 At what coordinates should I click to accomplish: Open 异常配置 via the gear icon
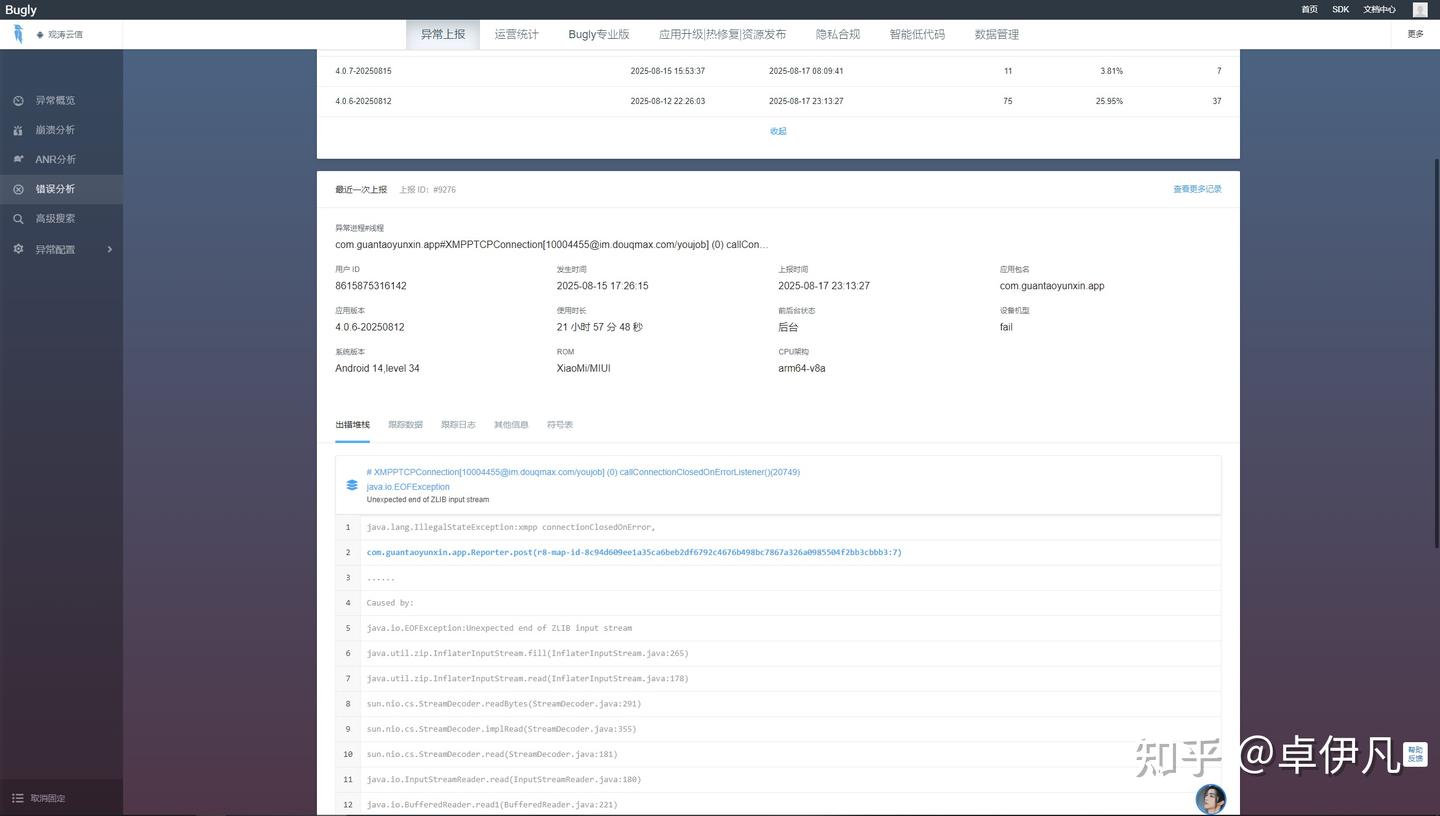tap(19, 248)
